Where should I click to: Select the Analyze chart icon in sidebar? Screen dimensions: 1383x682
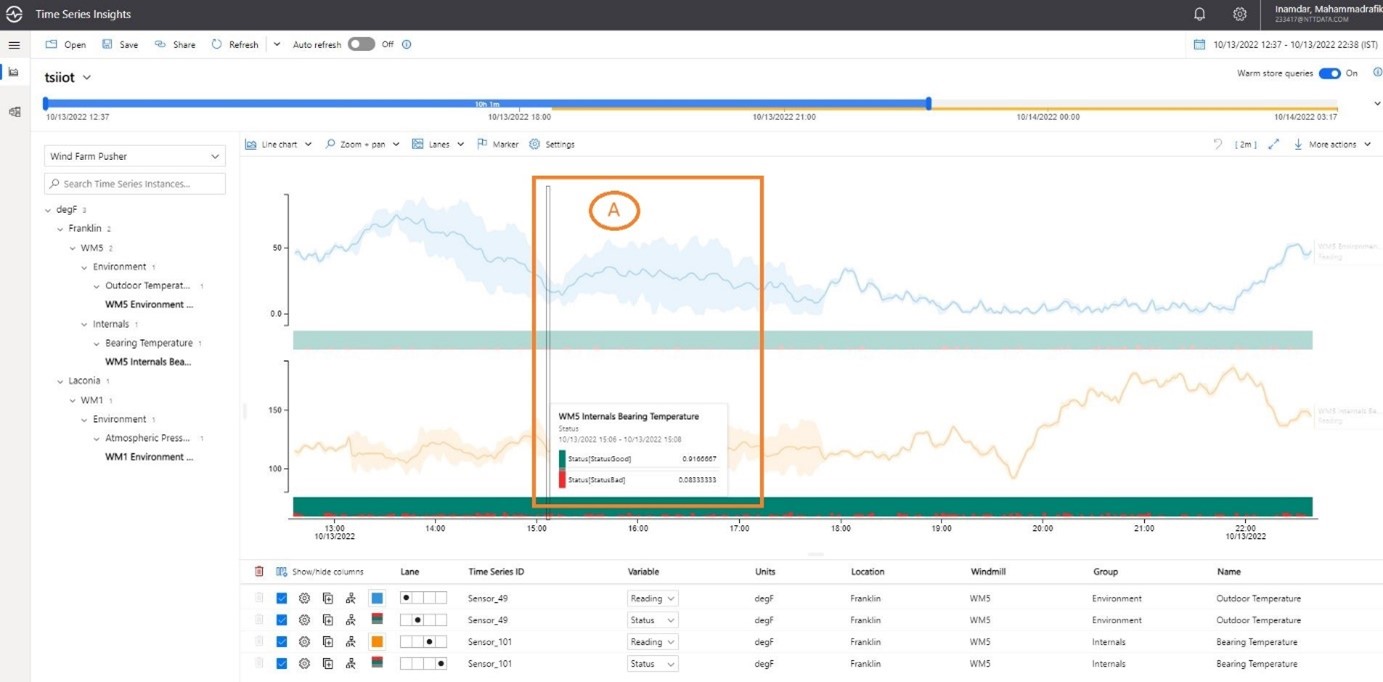tap(14, 72)
